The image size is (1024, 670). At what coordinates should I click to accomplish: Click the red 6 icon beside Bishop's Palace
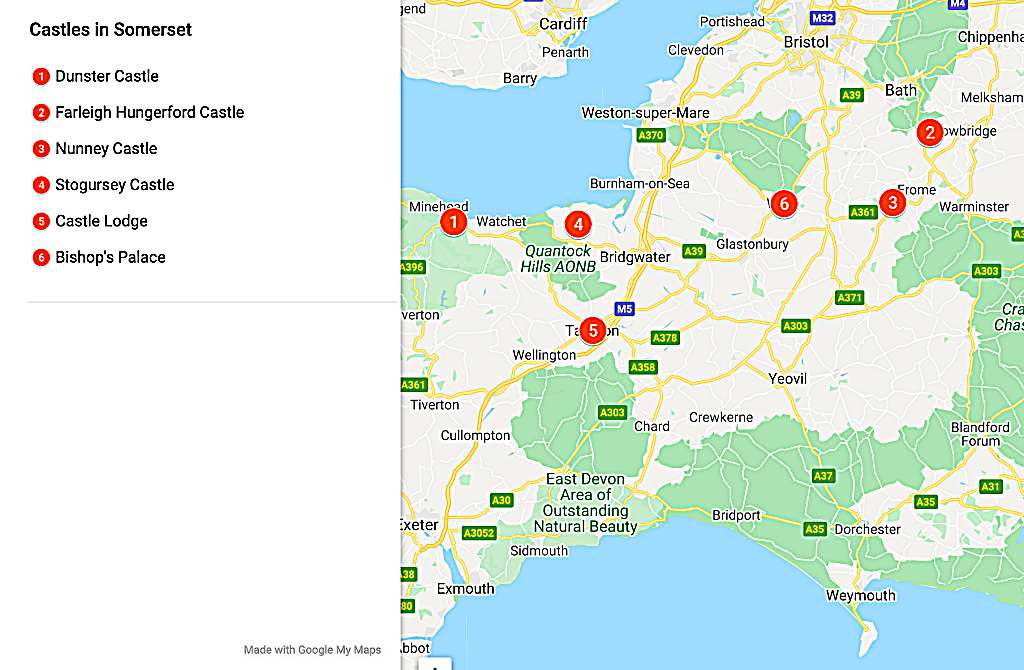41,258
